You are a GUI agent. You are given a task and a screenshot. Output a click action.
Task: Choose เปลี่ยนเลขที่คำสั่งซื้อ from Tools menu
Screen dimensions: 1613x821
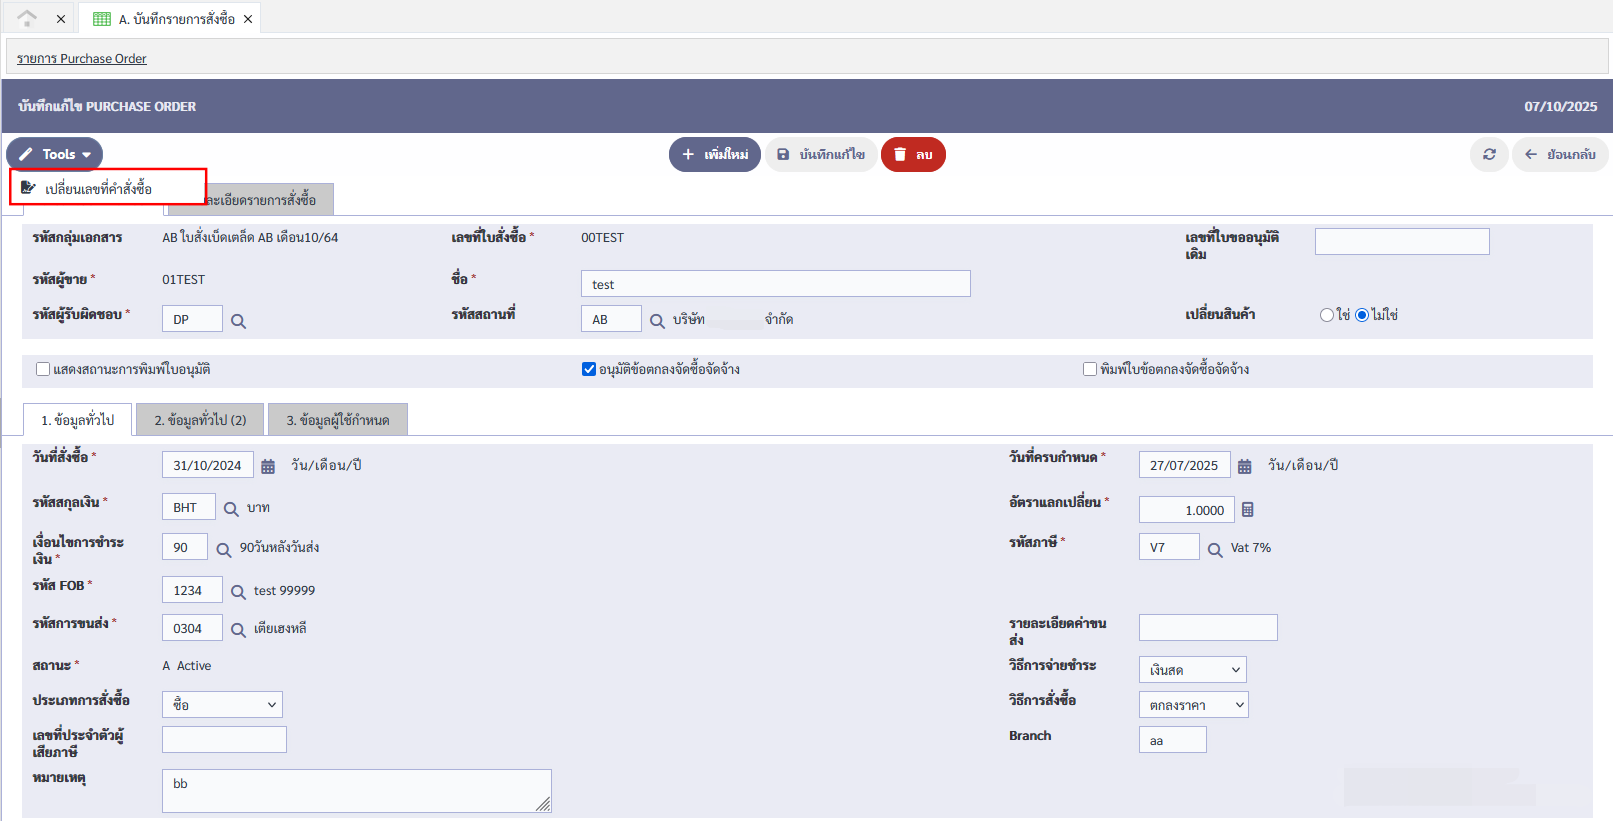[x=98, y=188]
